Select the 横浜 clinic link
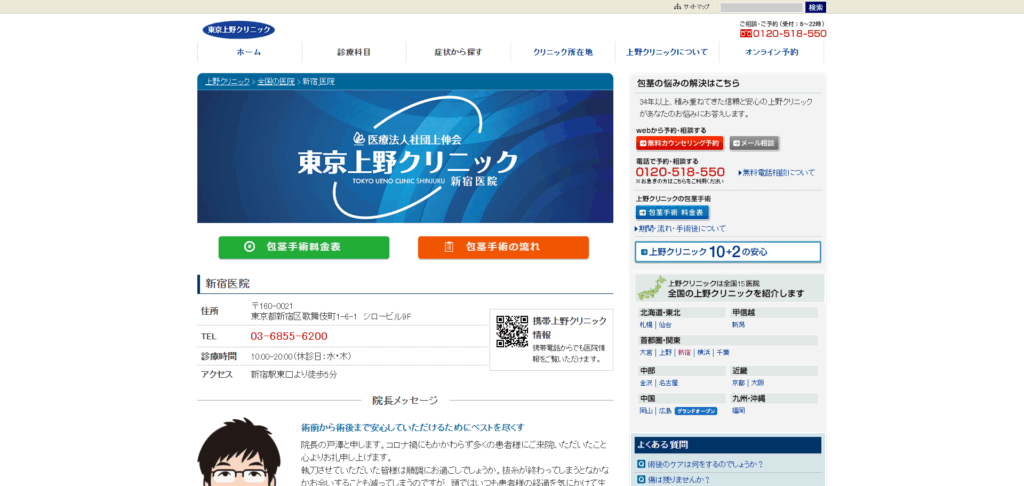Image resolution: width=1024 pixels, height=486 pixels. (x=703, y=352)
